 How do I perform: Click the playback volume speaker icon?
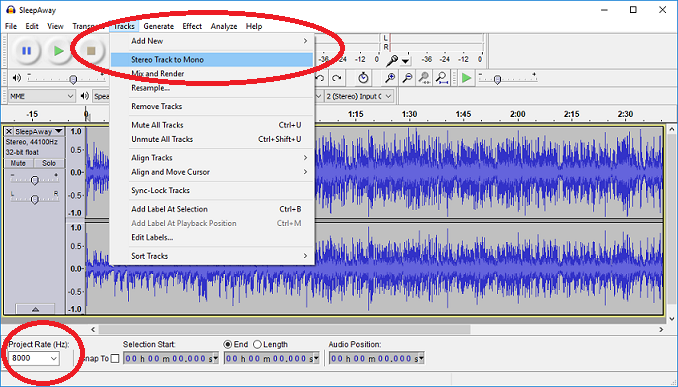click(x=16, y=78)
